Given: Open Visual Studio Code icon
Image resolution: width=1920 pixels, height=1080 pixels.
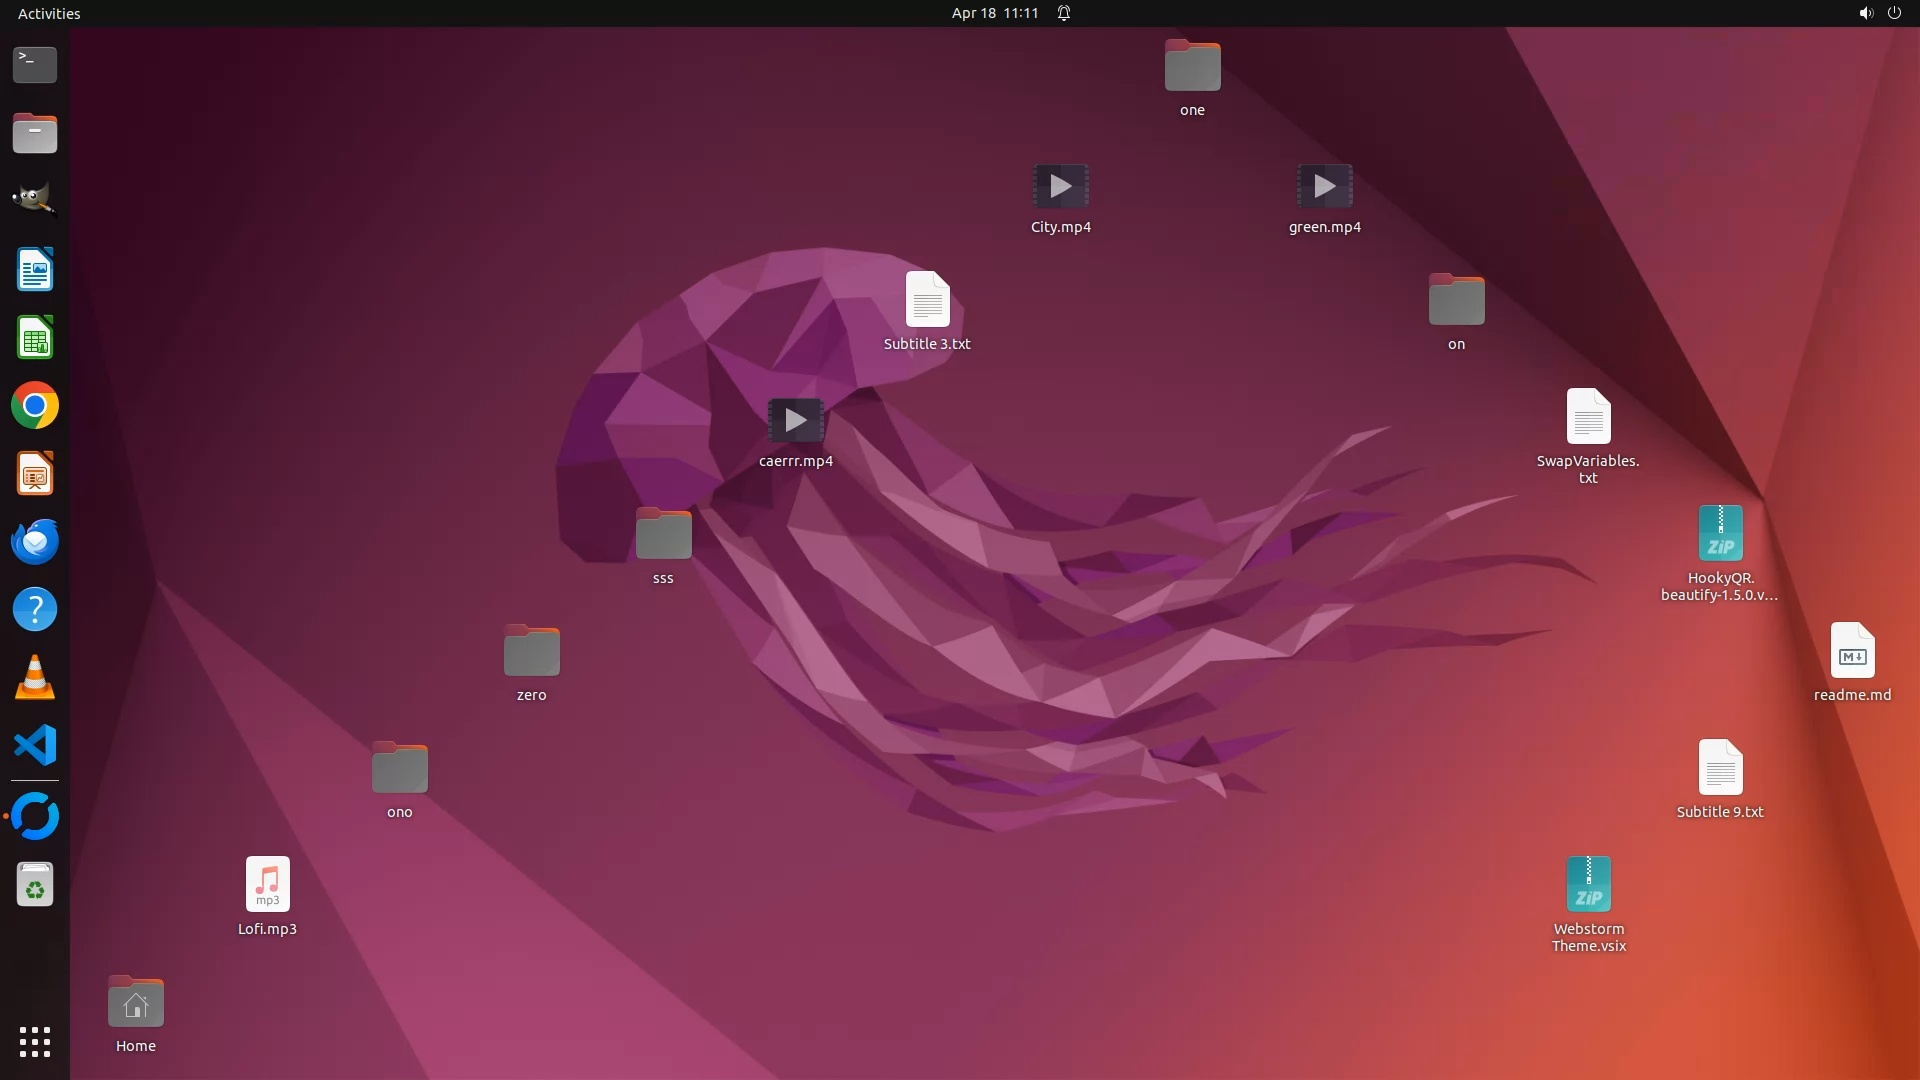Looking at the screenshot, I should point(35,746).
